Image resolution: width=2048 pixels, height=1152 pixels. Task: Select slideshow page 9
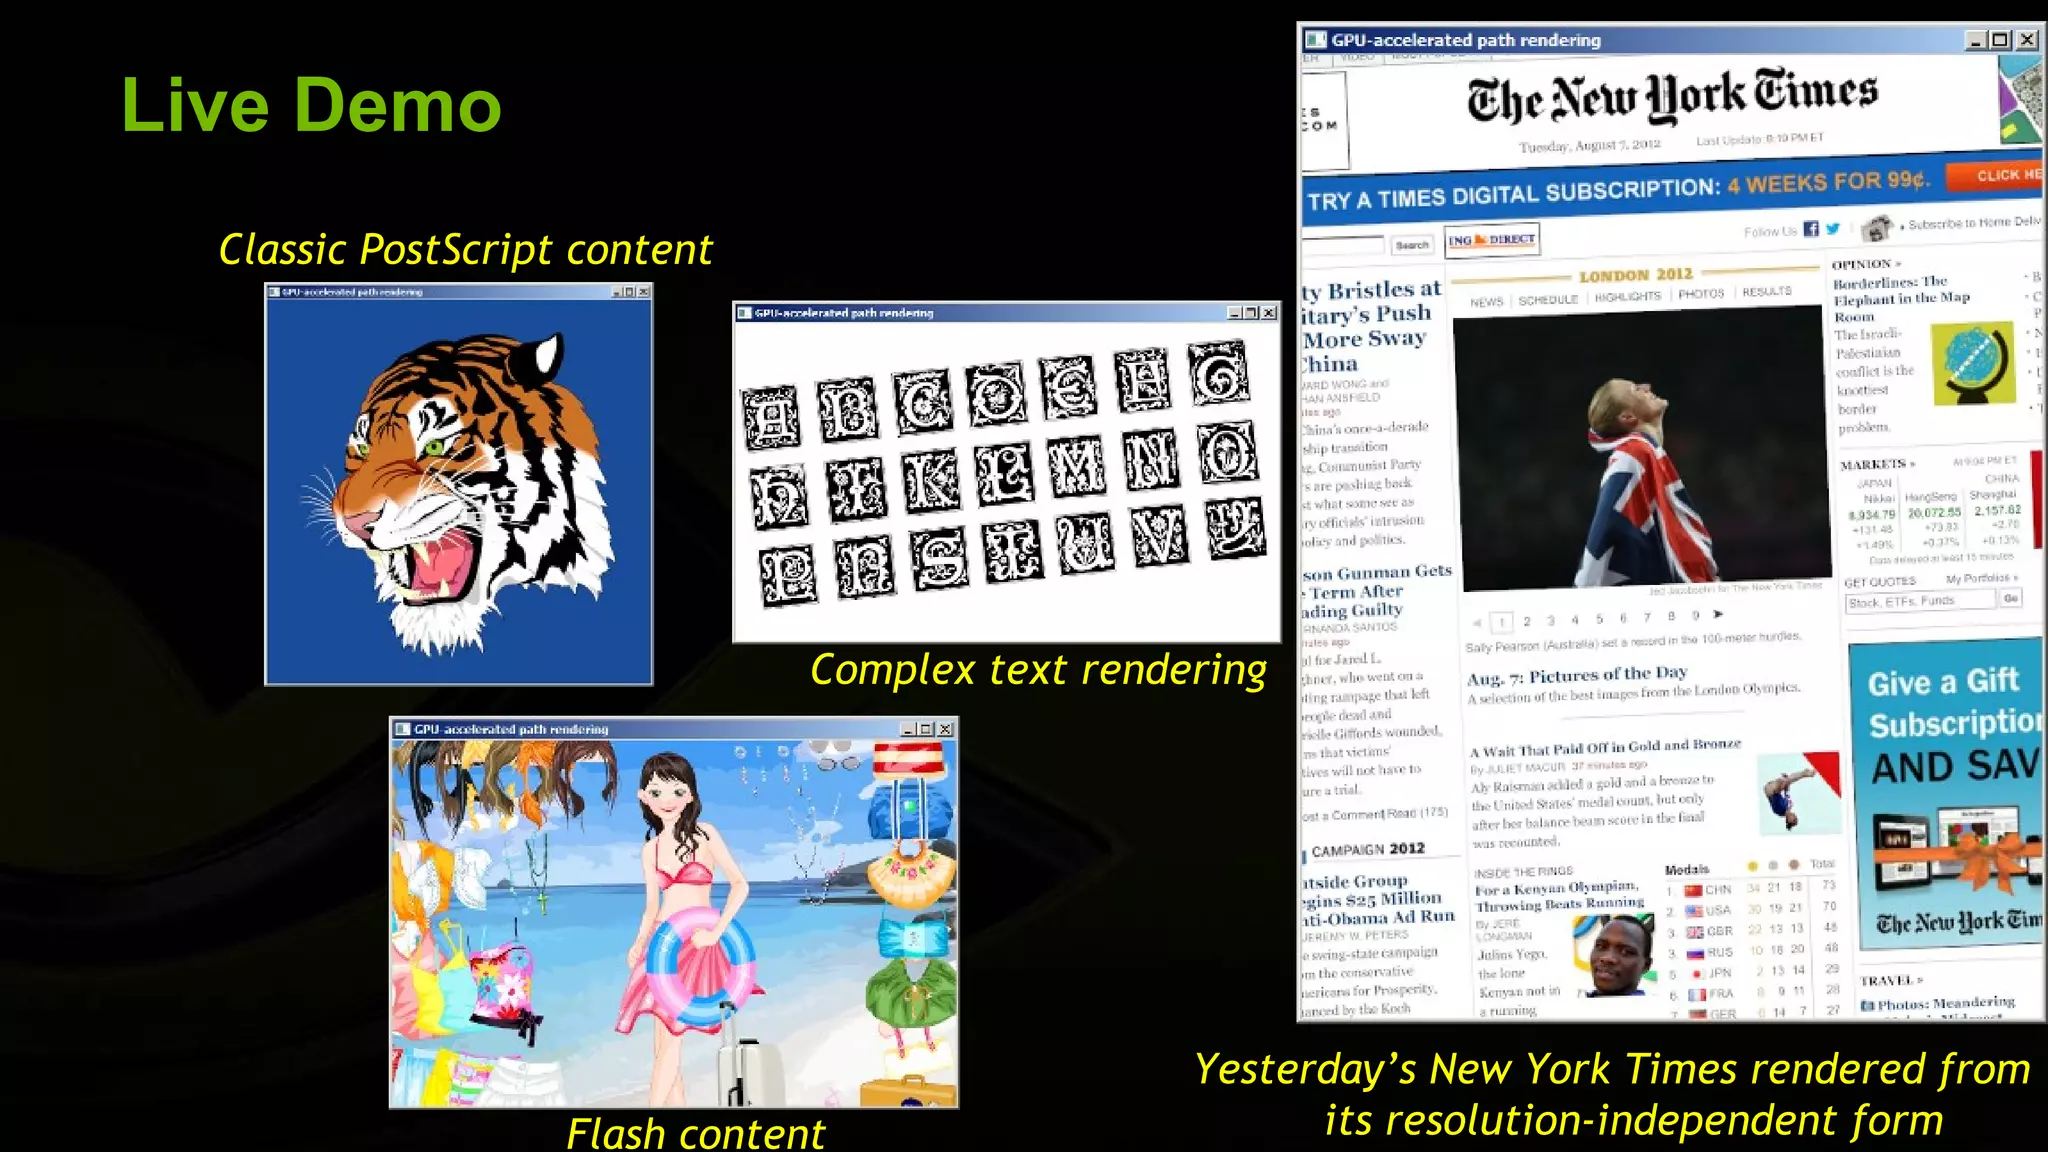(x=1695, y=615)
